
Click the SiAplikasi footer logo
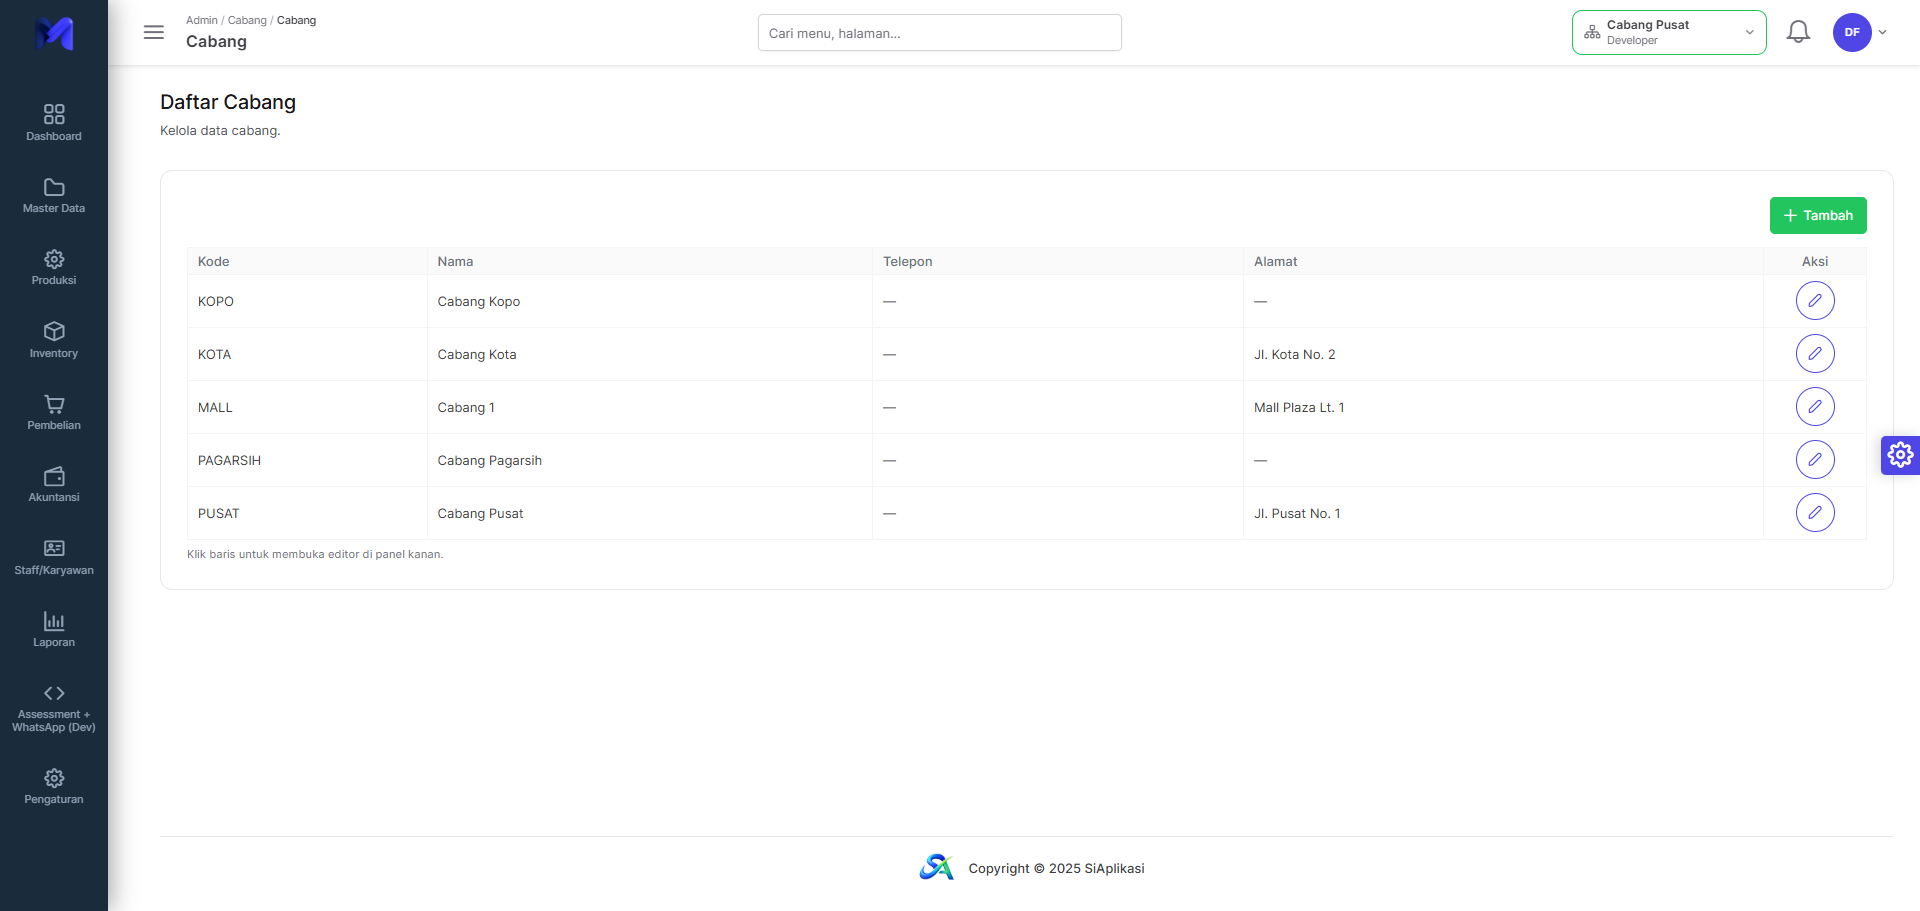point(937,868)
